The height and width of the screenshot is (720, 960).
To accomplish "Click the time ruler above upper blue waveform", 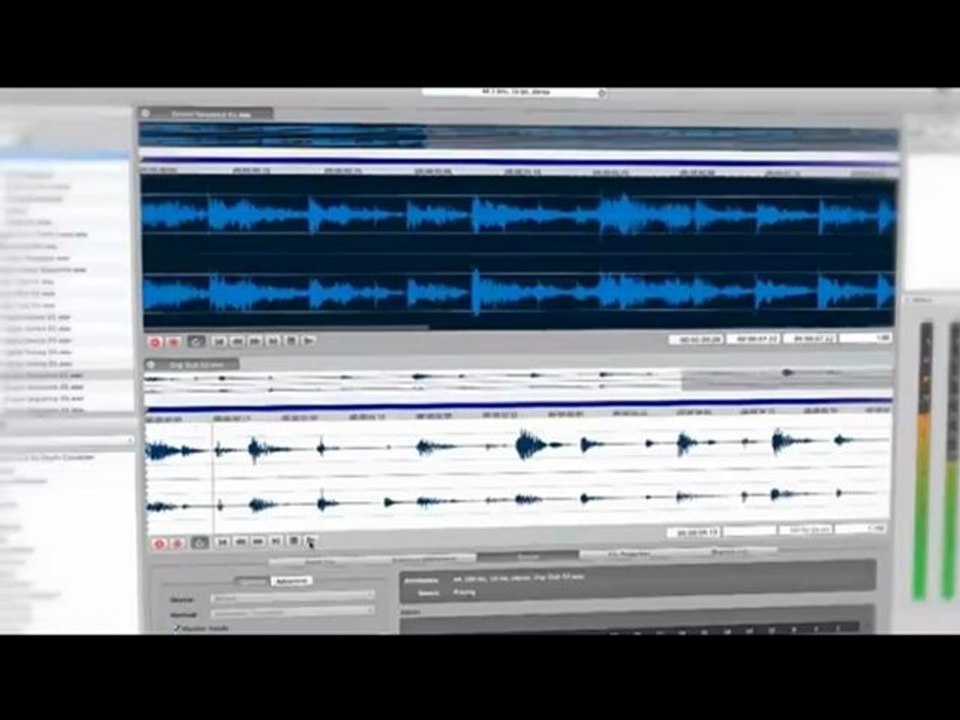I will (x=519, y=171).
